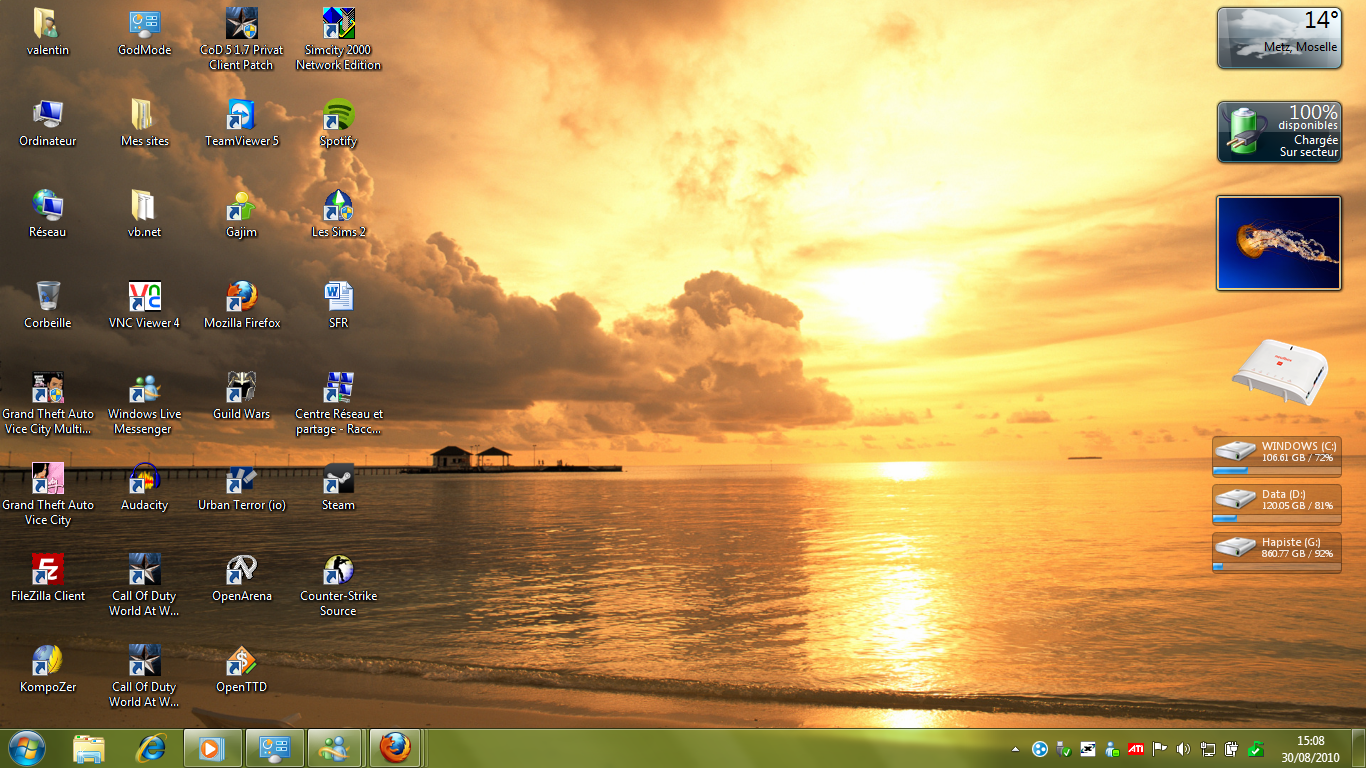Switch to Windows Media Player taskbar button

coord(213,747)
